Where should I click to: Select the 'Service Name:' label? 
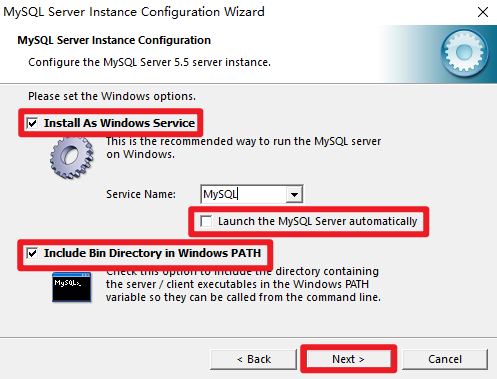pyautogui.click(x=141, y=194)
